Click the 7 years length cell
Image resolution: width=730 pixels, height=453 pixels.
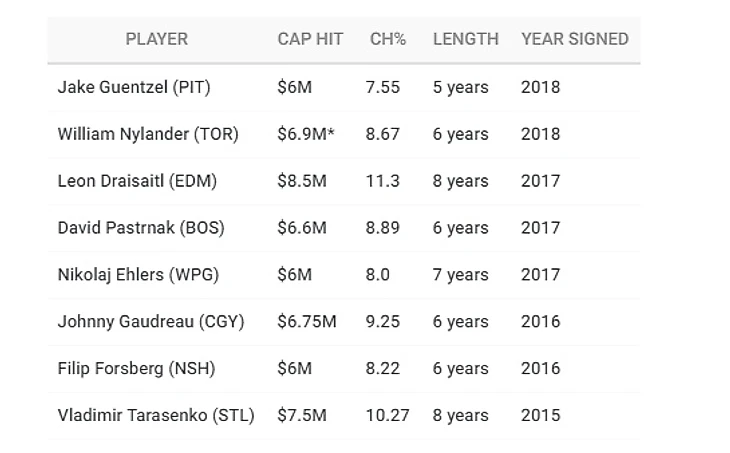[x=460, y=275]
